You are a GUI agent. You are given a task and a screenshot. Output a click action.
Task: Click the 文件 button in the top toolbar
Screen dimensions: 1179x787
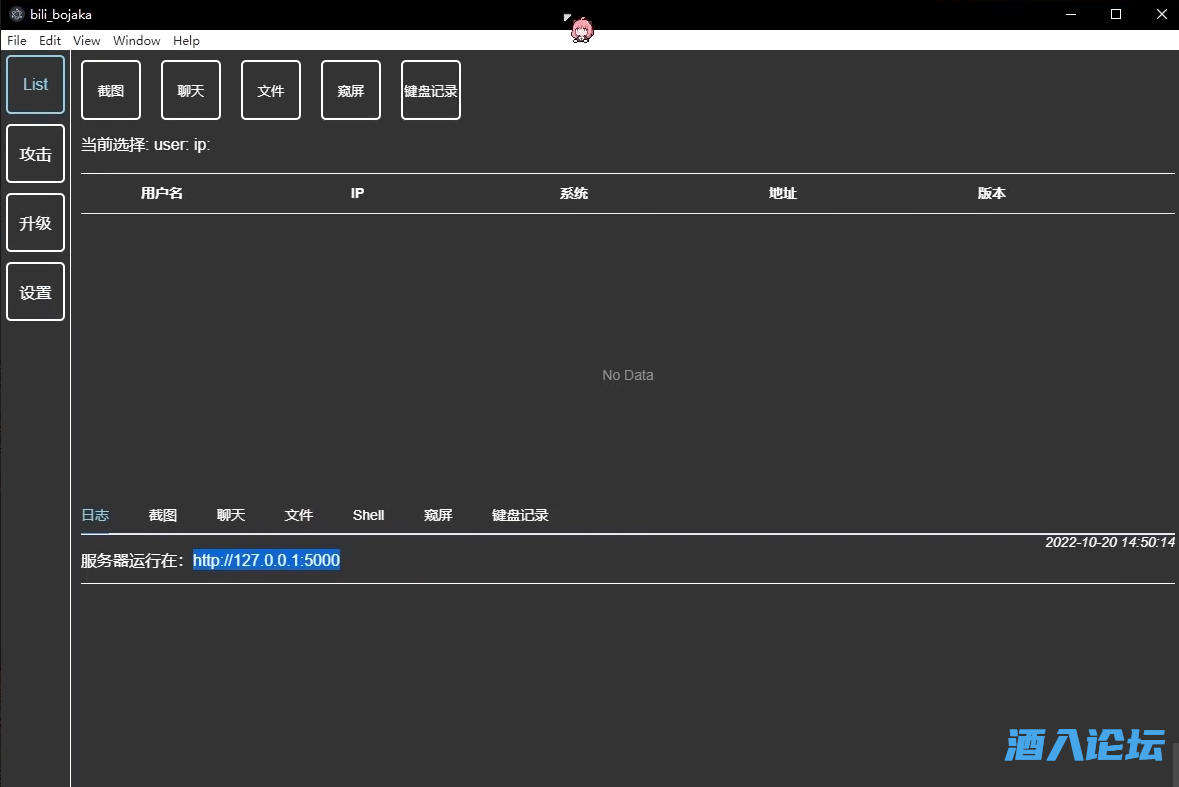(271, 90)
